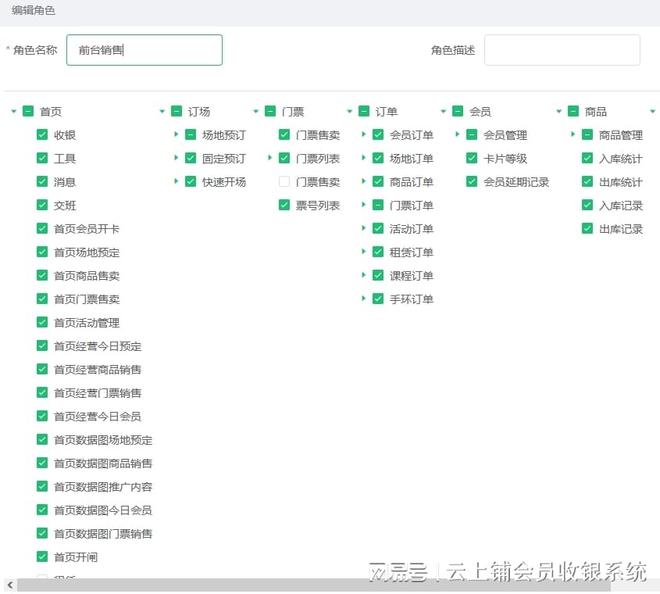Expand the 商品订单 node
660x594 pixels.
[364, 181]
